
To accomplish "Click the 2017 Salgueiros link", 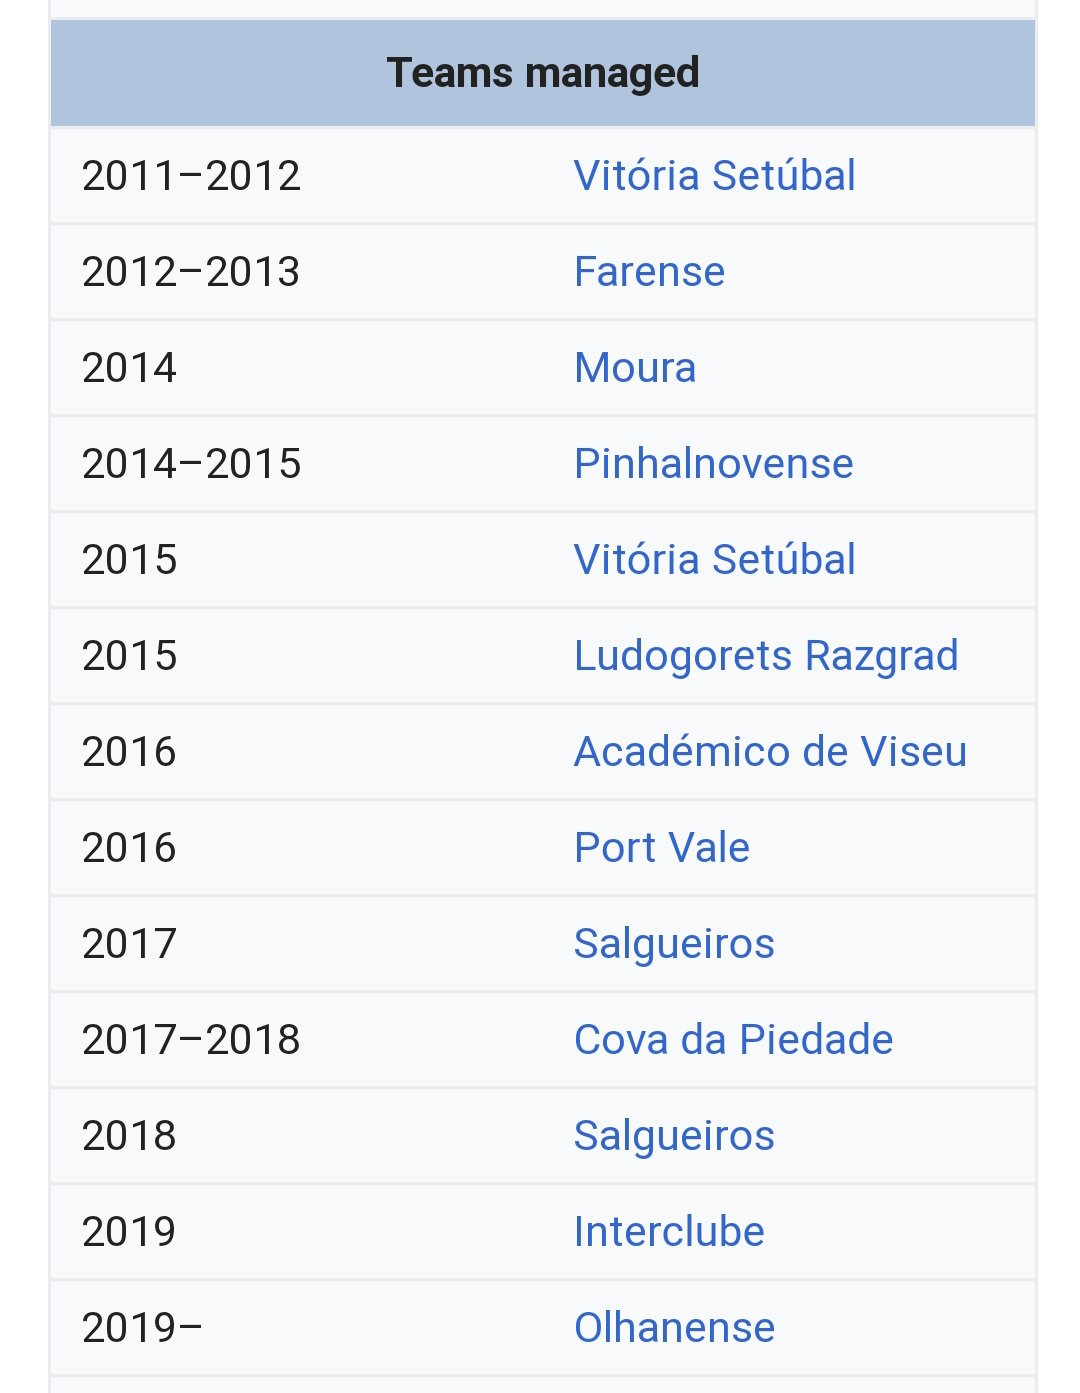I will click(x=674, y=944).
